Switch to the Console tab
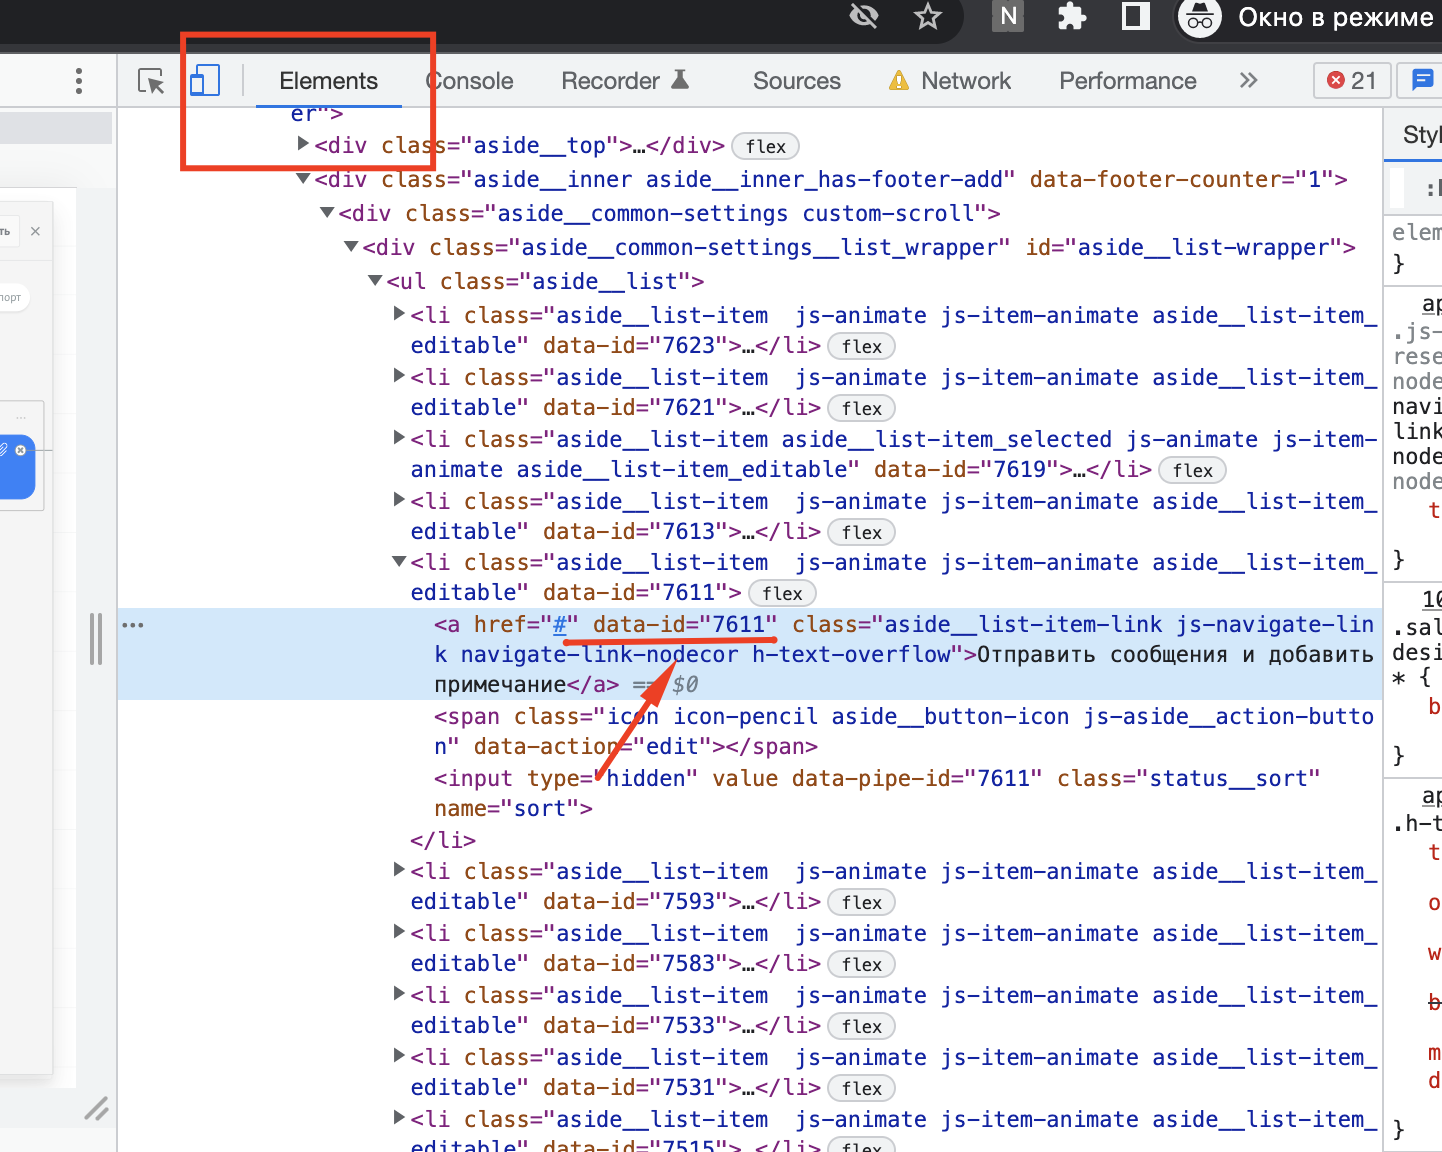This screenshot has width=1442, height=1152. click(x=470, y=81)
